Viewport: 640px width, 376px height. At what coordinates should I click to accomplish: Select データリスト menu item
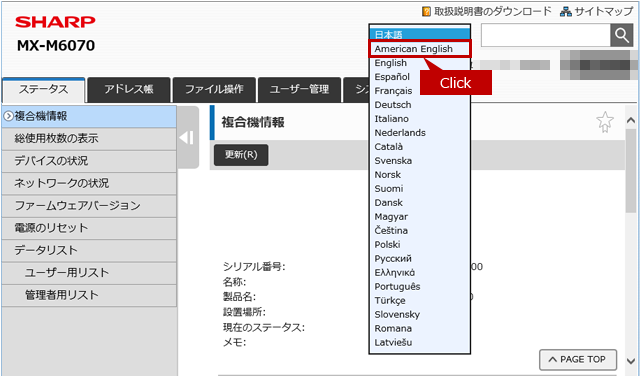click(x=89, y=251)
